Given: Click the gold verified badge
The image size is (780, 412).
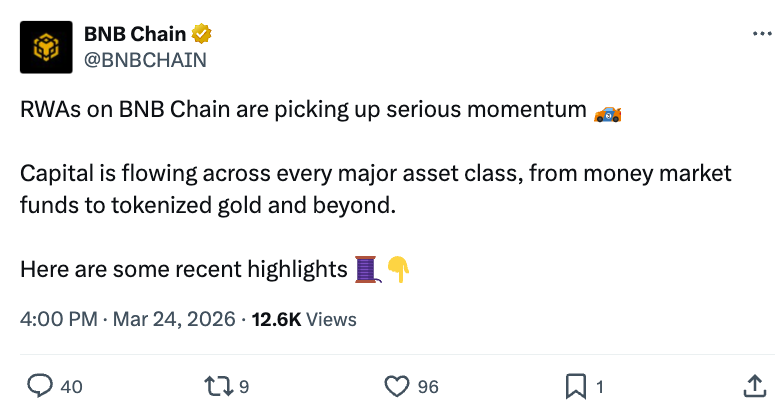Looking at the screenshot, I should (x=201, y=35).
